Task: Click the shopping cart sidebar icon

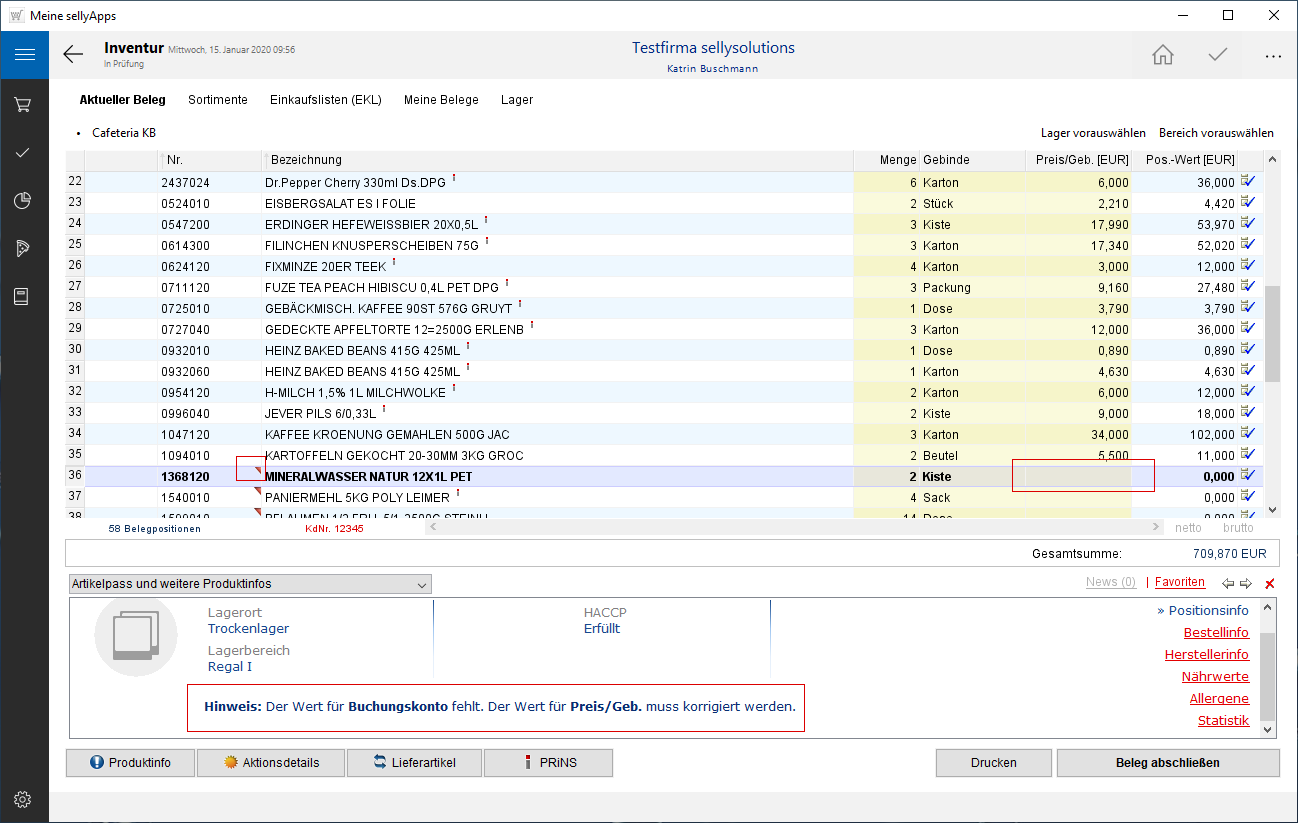Action: 24,105
